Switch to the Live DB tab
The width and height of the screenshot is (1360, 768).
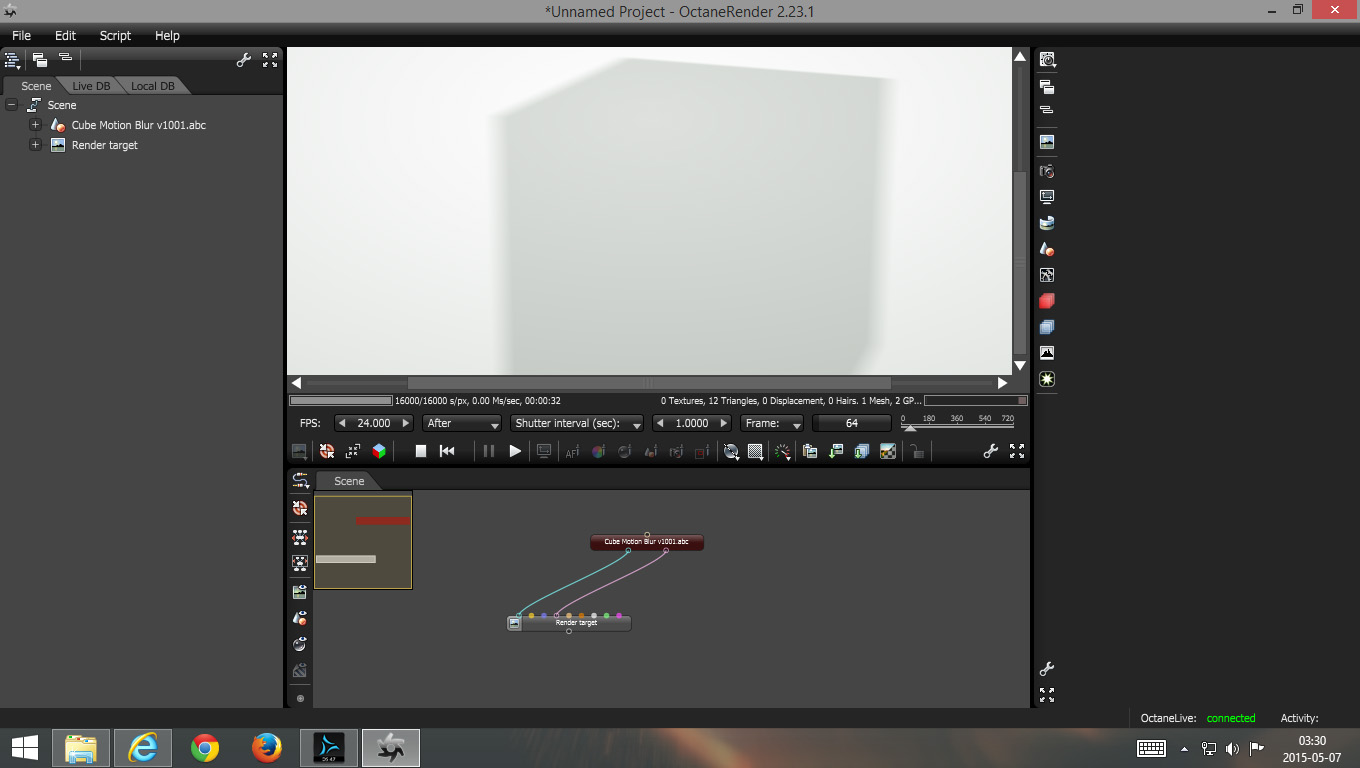91,86
